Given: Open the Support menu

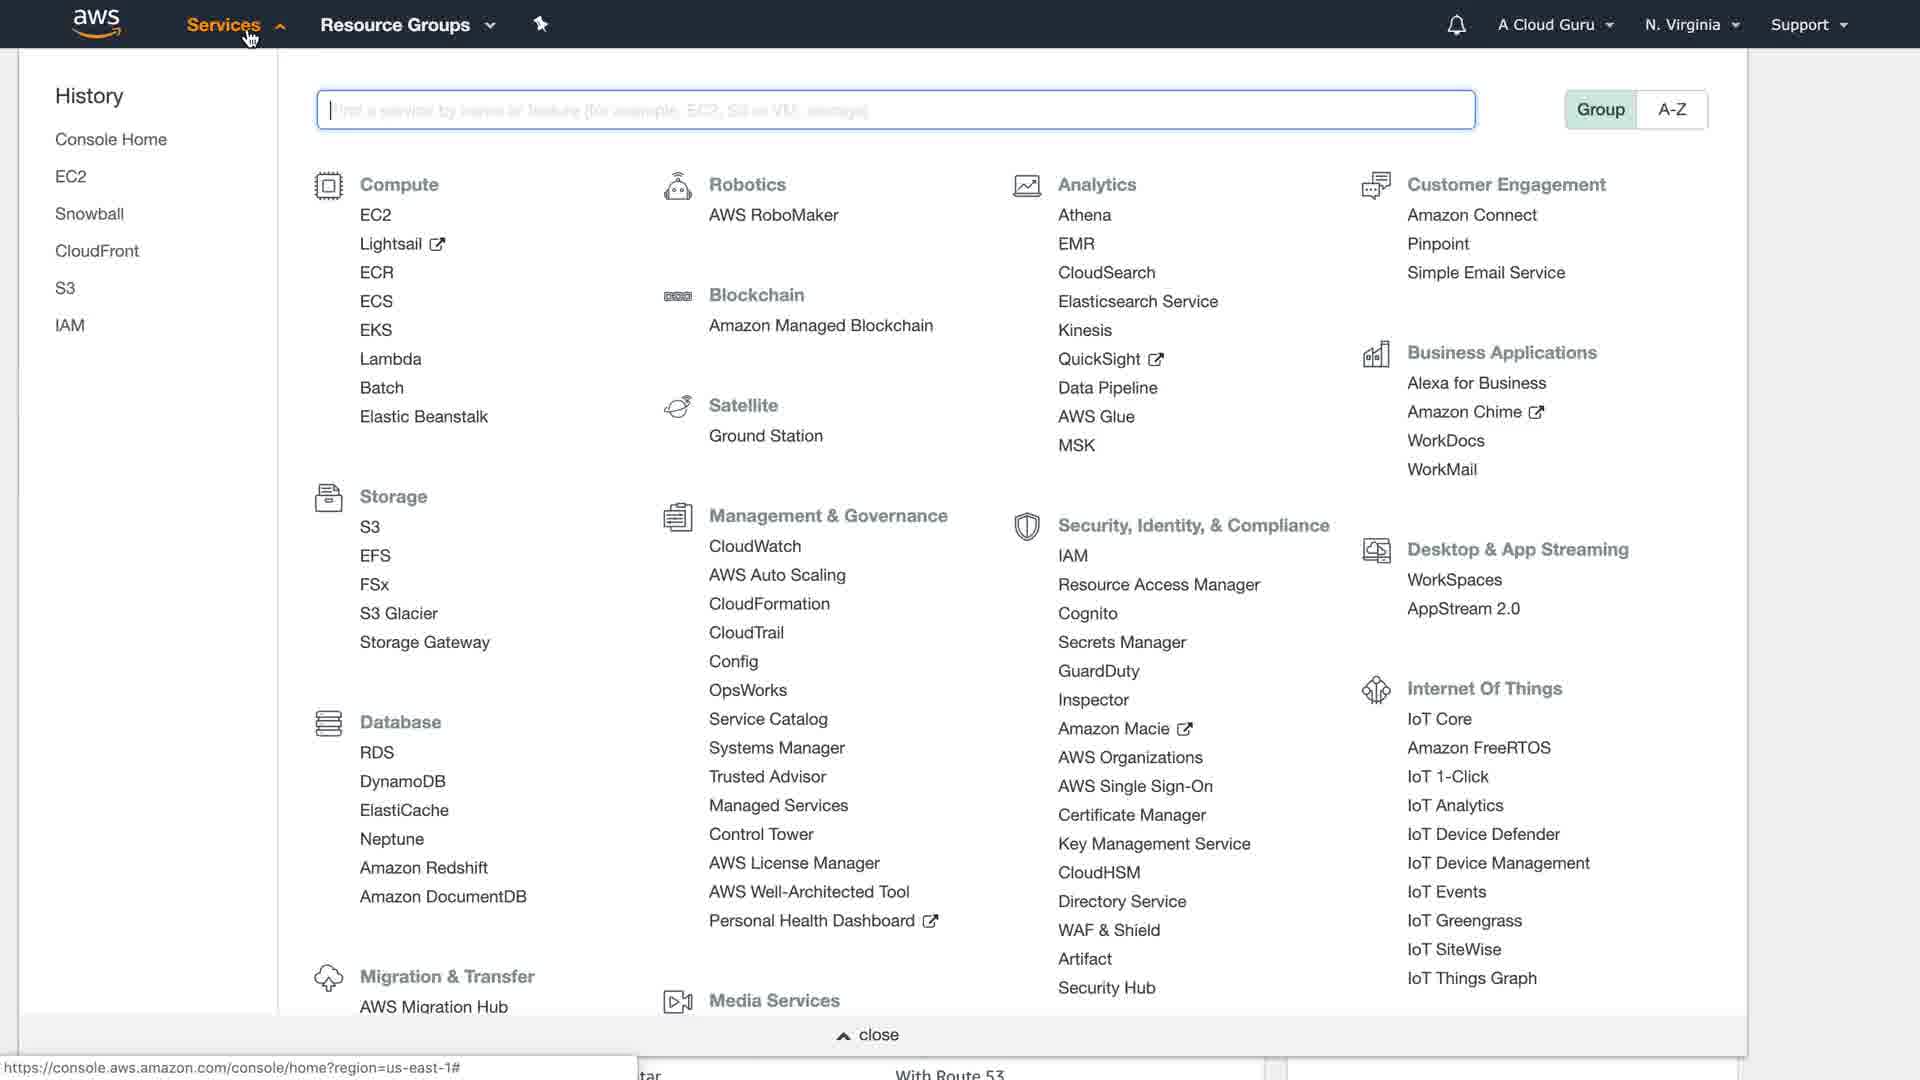Looking at the screenshot, I should (1808, 25).
